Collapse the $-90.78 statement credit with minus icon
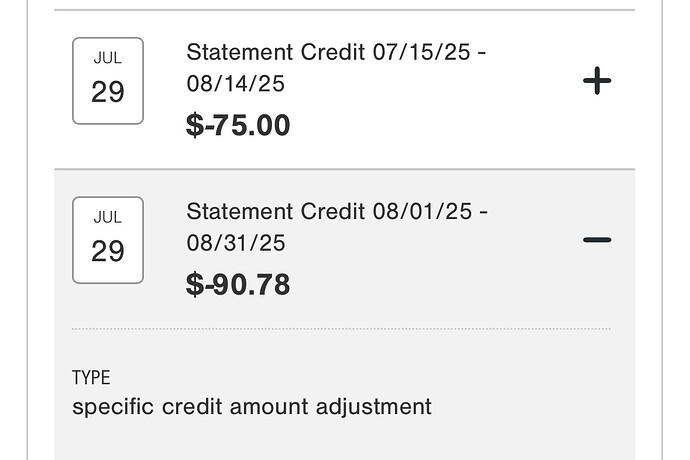 [x=597, y=240]
